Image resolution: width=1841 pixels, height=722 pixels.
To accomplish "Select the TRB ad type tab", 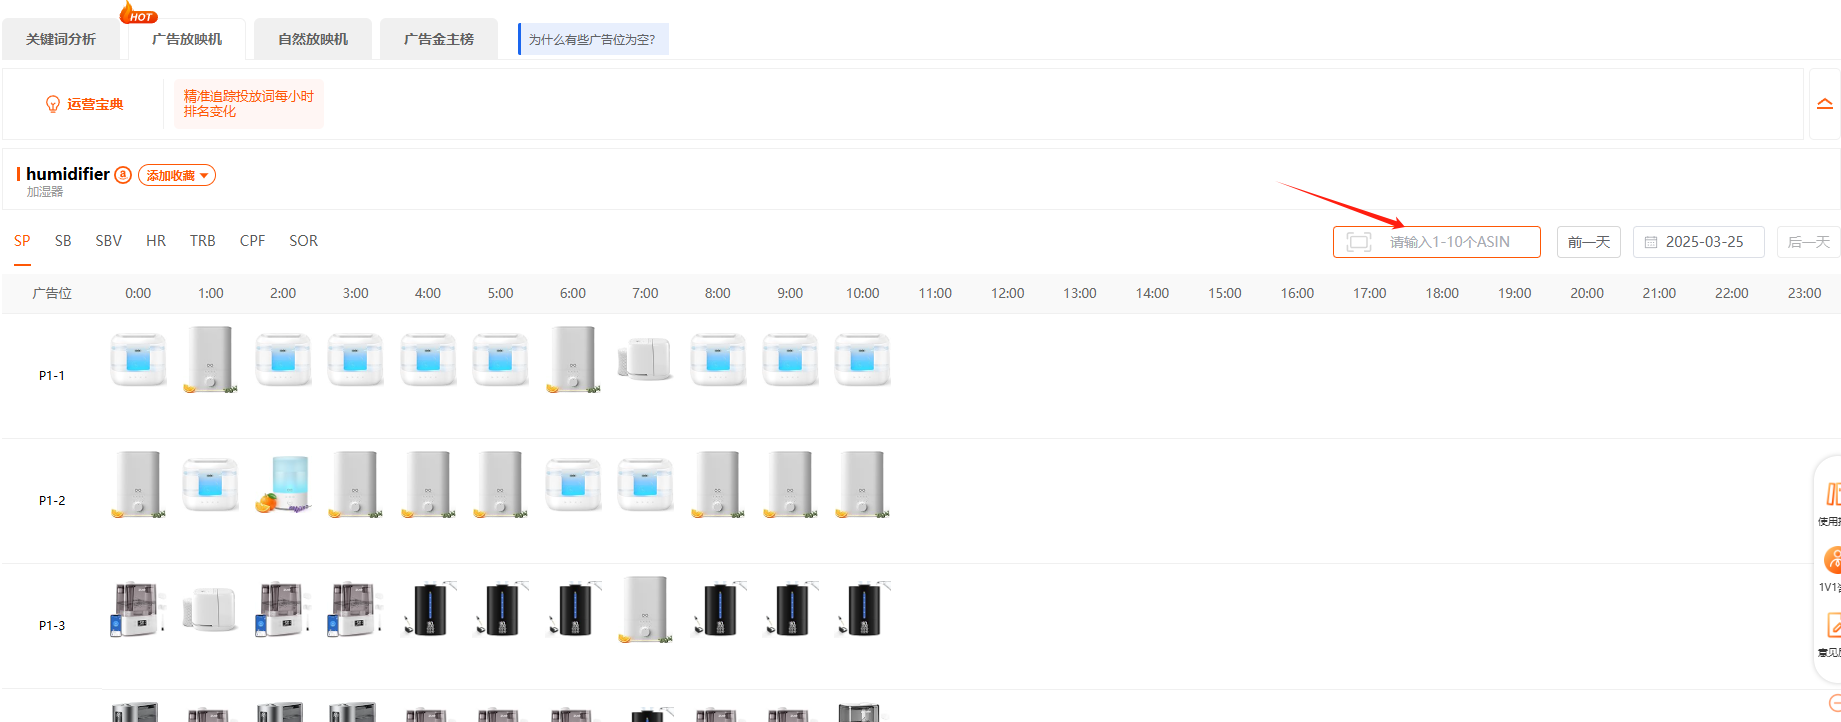I will coord(203,241).
